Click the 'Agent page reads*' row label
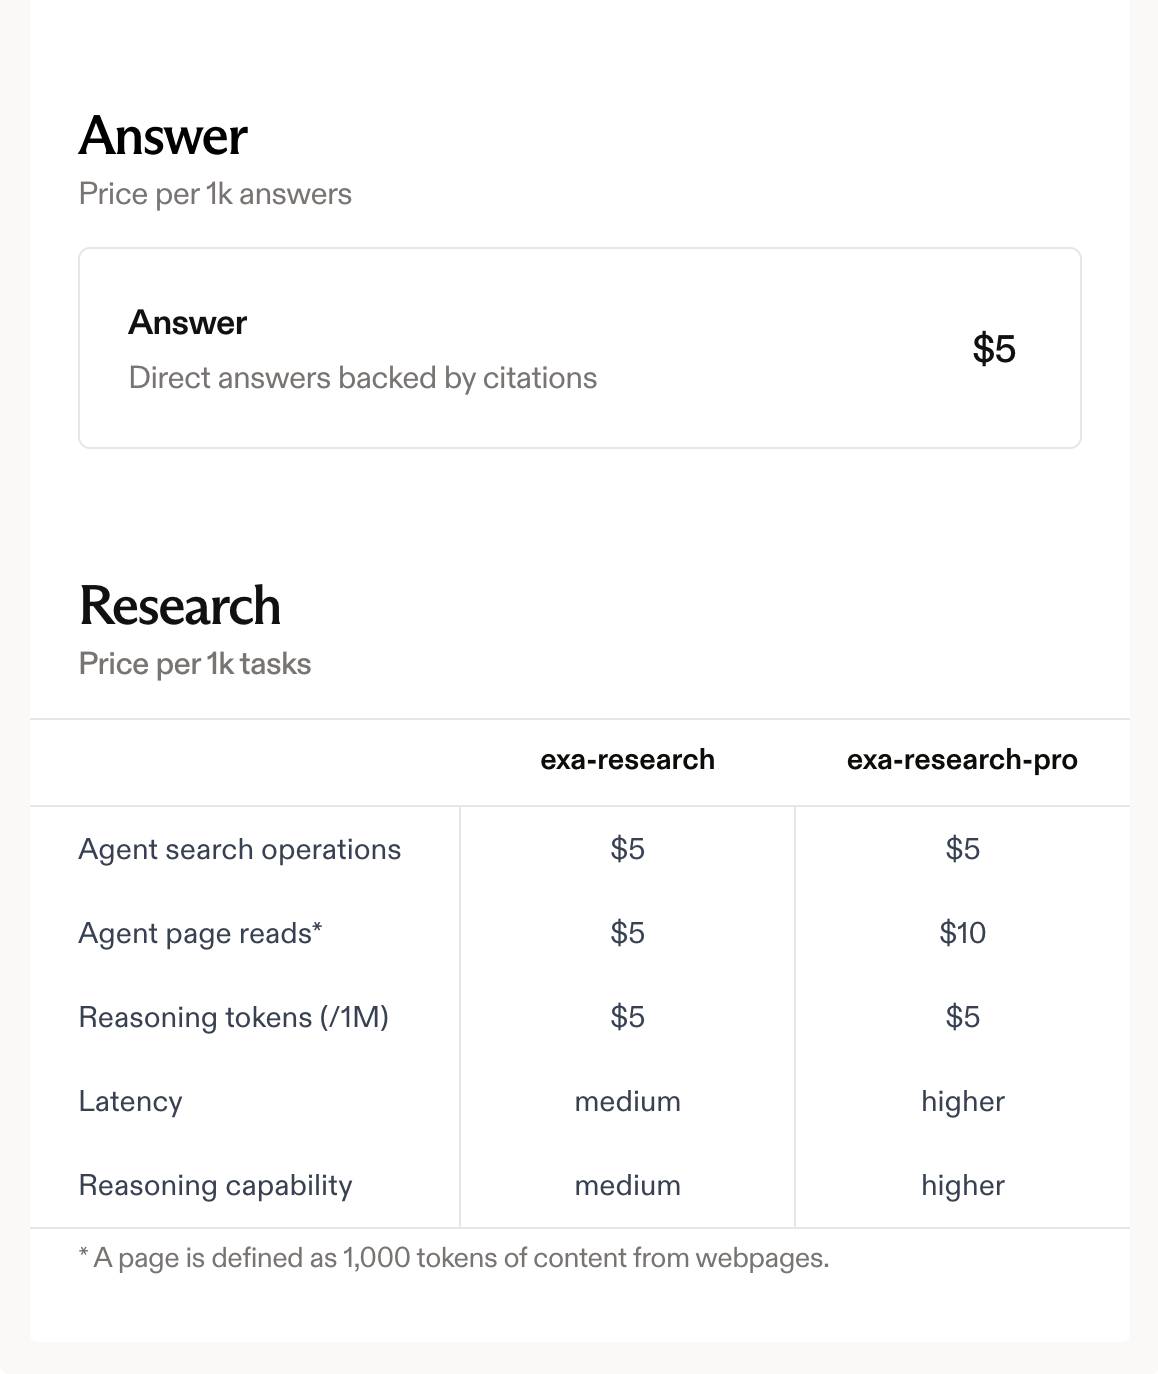The height and width of the screenshot is (1374, 1158). 200,933
